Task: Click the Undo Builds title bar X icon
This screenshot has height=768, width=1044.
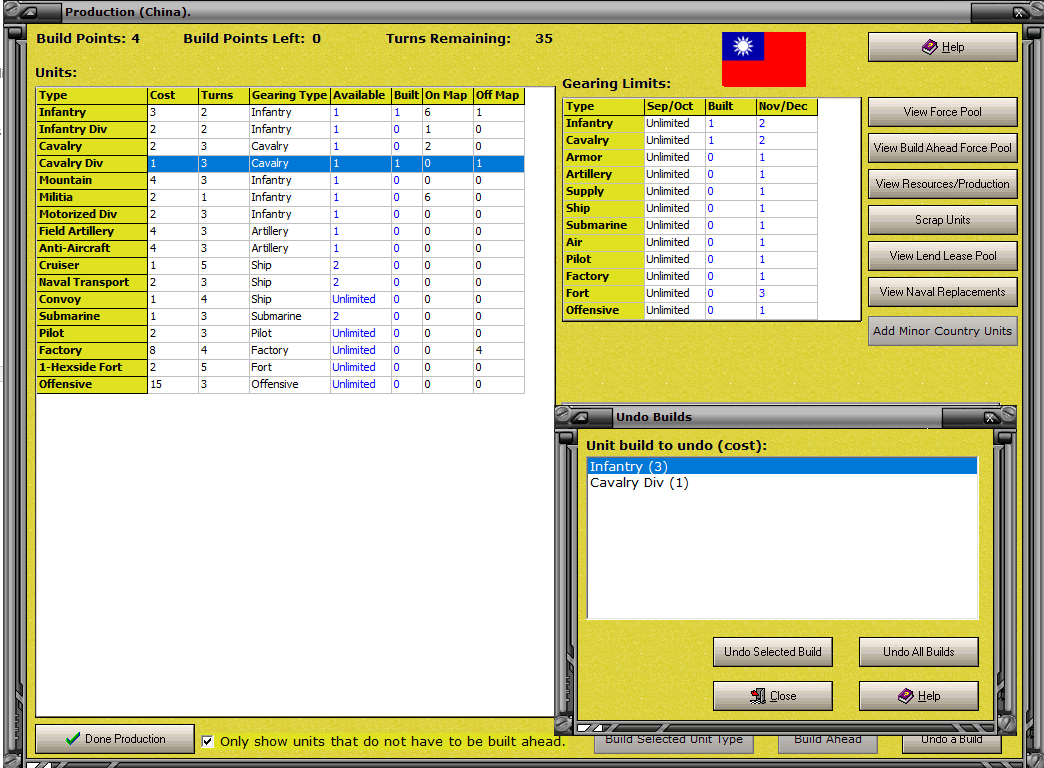Action: point(990,418)
